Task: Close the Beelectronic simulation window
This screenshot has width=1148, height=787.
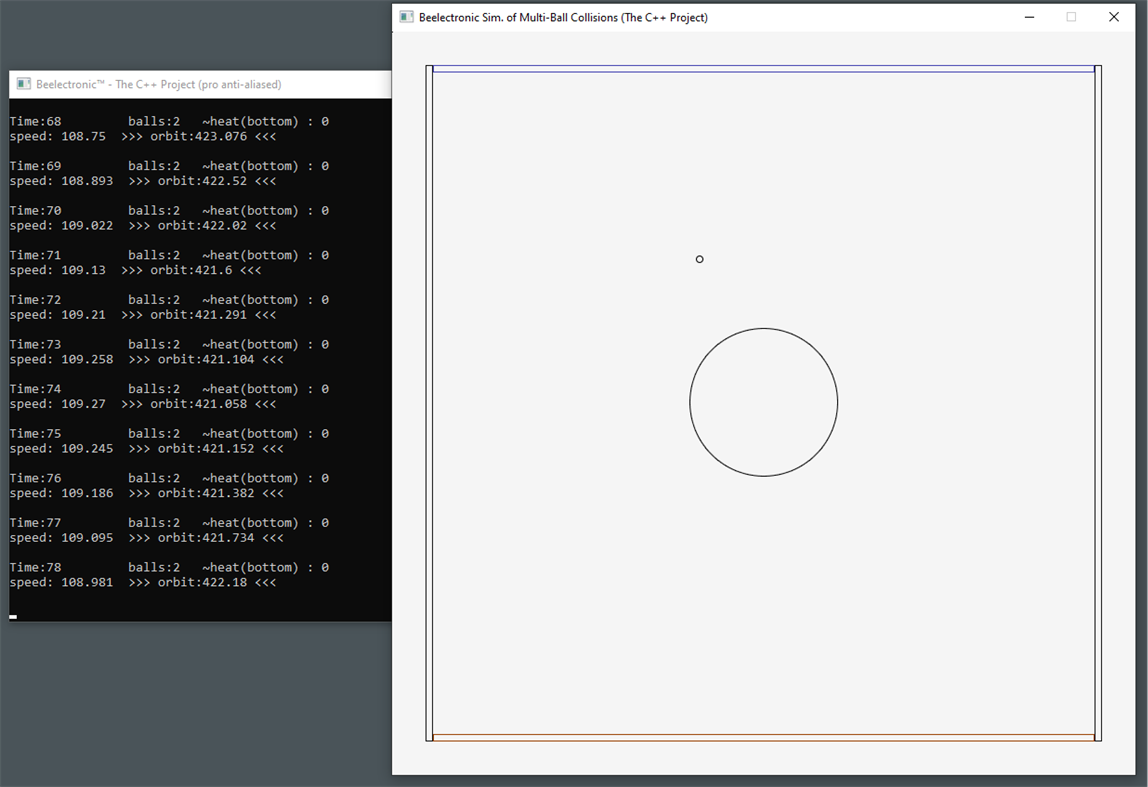Action: [1113, 17]
